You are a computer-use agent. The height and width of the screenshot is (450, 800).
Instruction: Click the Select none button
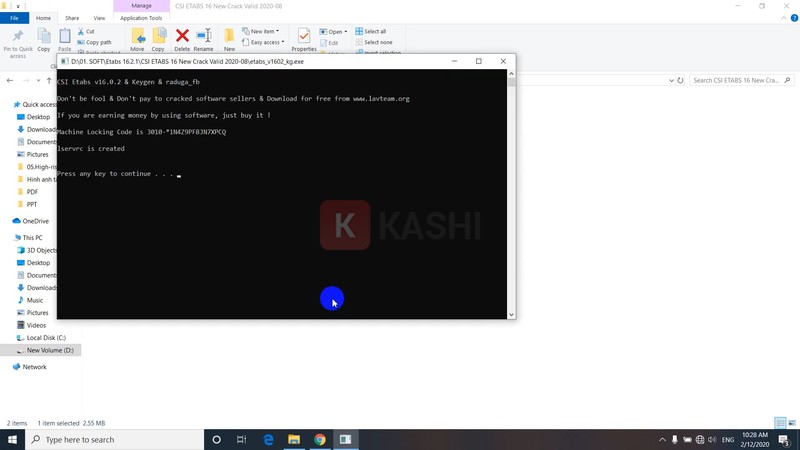coord(376,42)
